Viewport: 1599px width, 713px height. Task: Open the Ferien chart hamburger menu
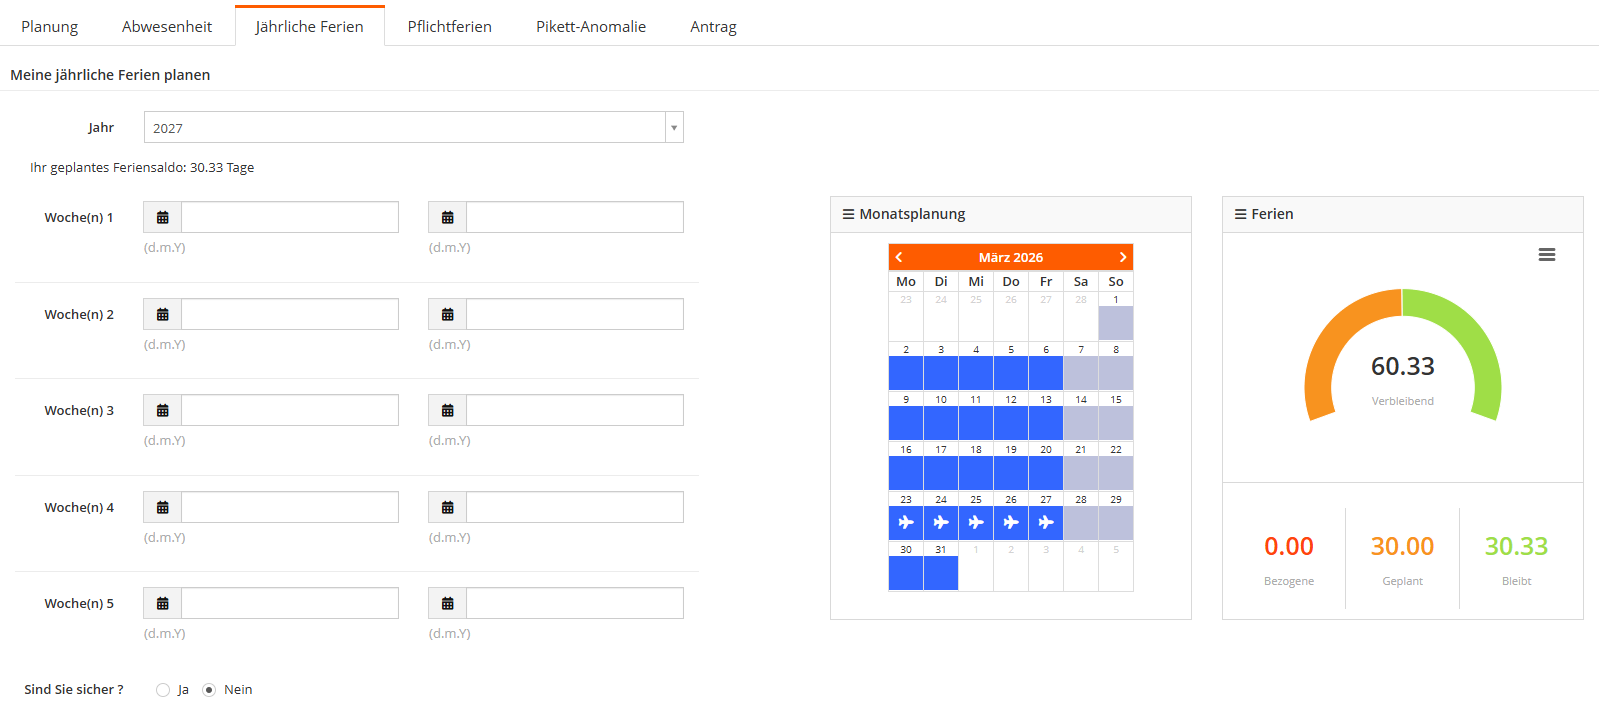pos(1546,255)
